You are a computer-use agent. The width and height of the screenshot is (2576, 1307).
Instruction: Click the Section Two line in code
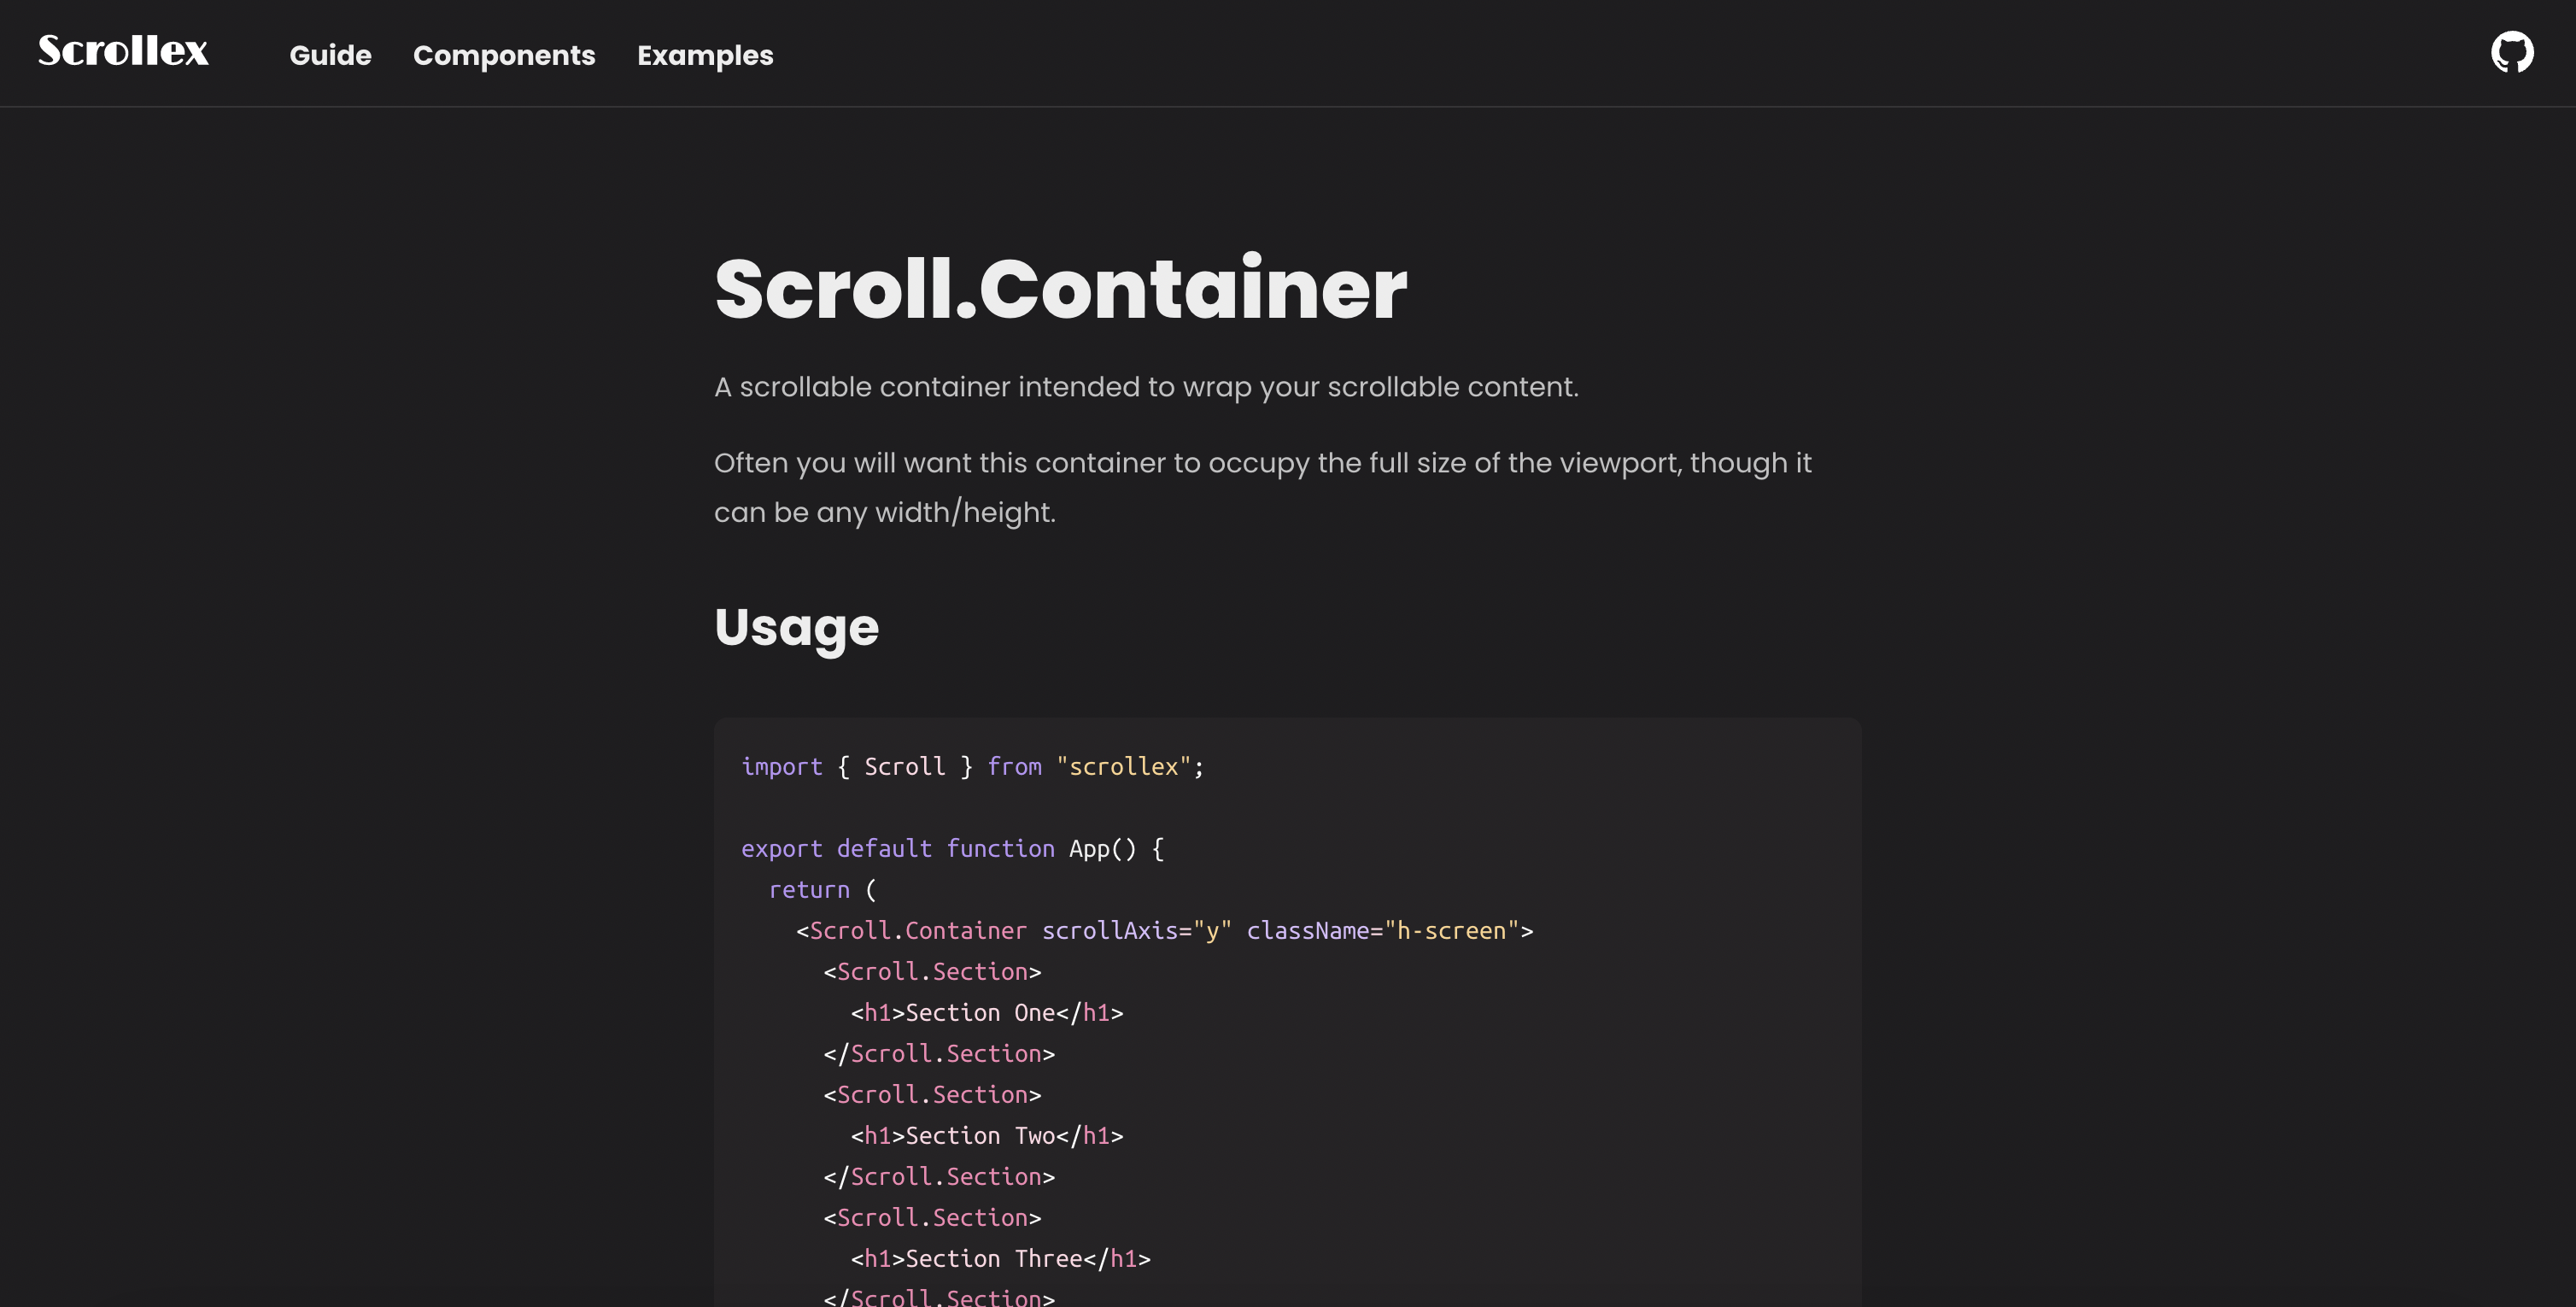pyautogui.click(x=985, y=1135)
